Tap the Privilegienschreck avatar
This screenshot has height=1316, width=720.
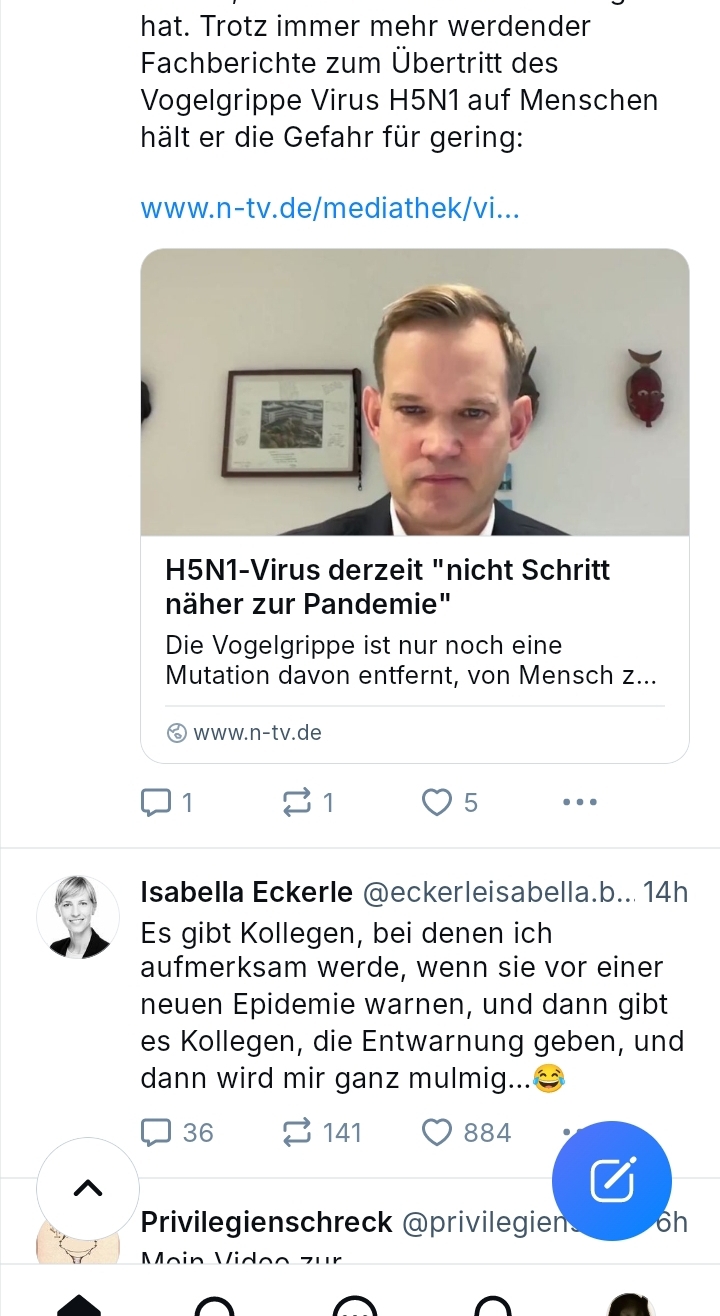(x=78, y=1245)
